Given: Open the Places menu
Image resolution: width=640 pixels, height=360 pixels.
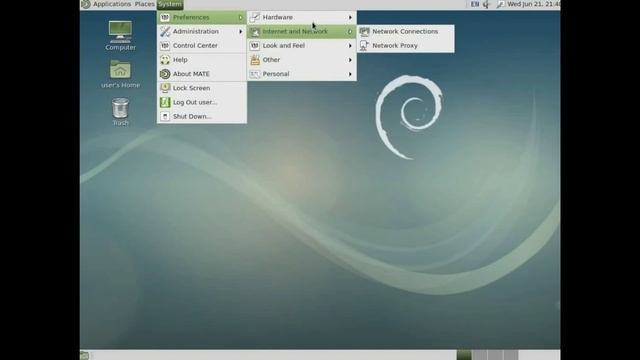Looking at the screenshot, I should [144, 4].
